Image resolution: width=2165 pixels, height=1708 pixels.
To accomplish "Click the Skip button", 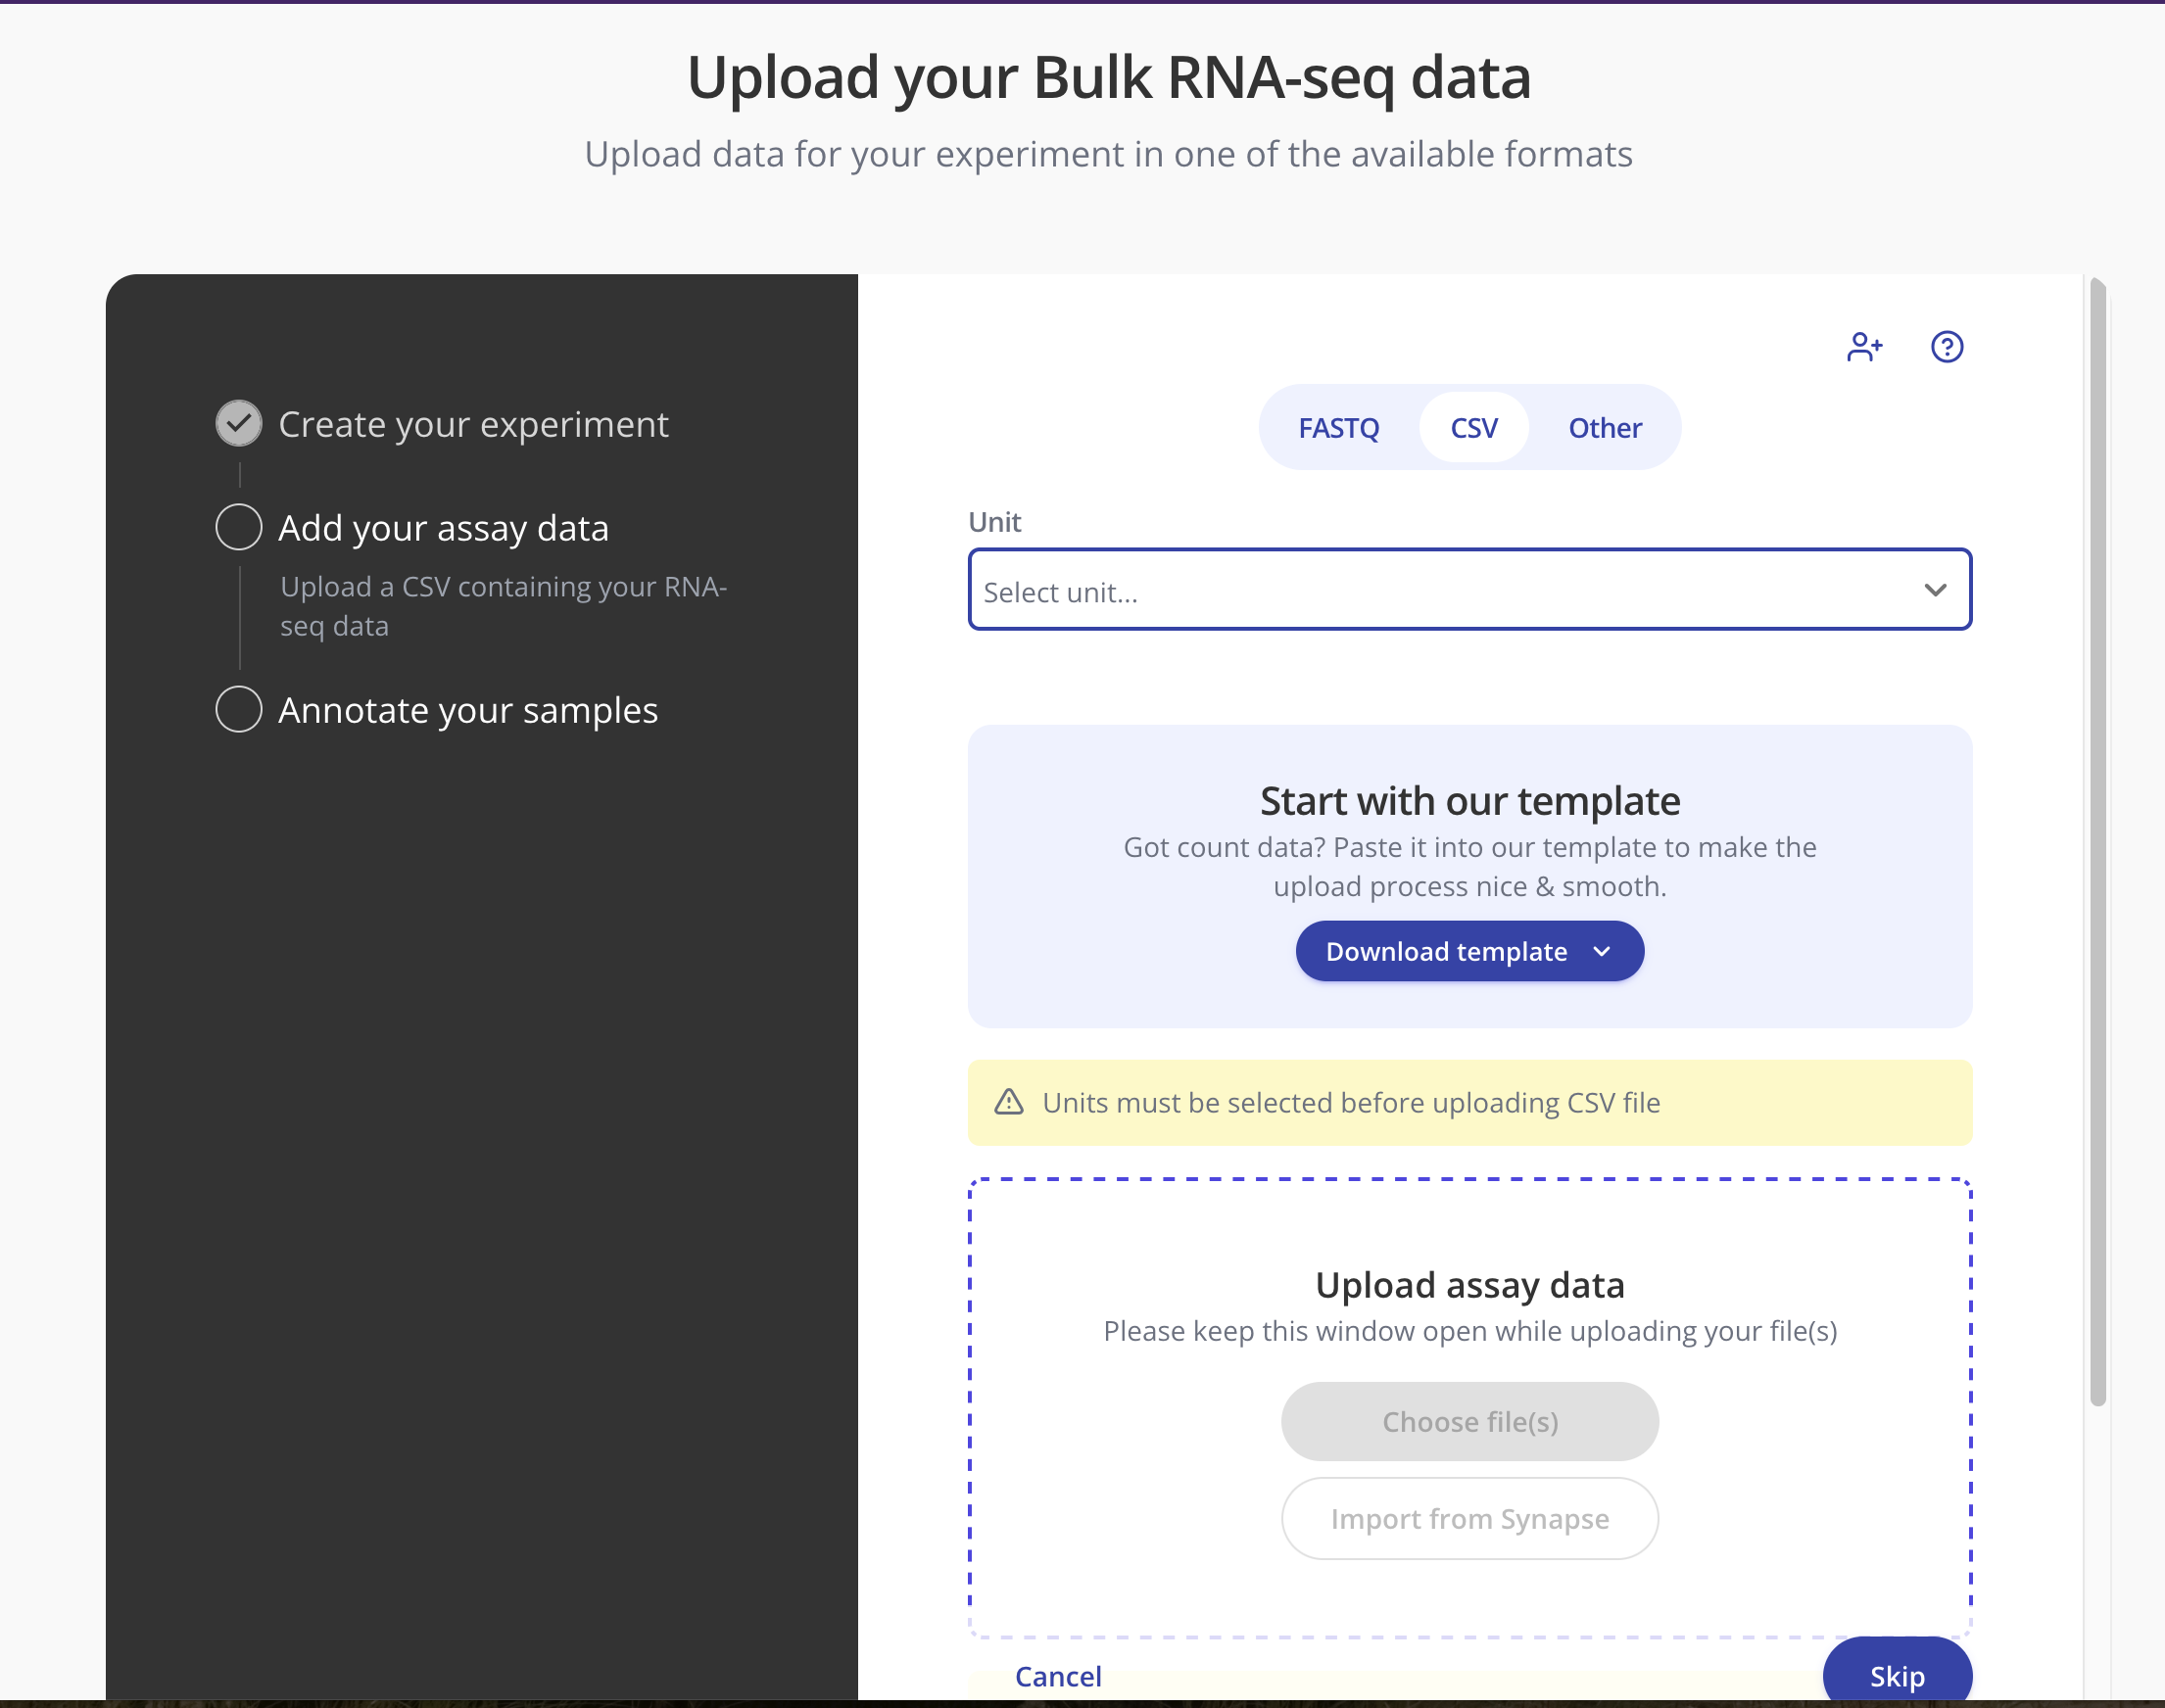I will tap(1896, 1676).
